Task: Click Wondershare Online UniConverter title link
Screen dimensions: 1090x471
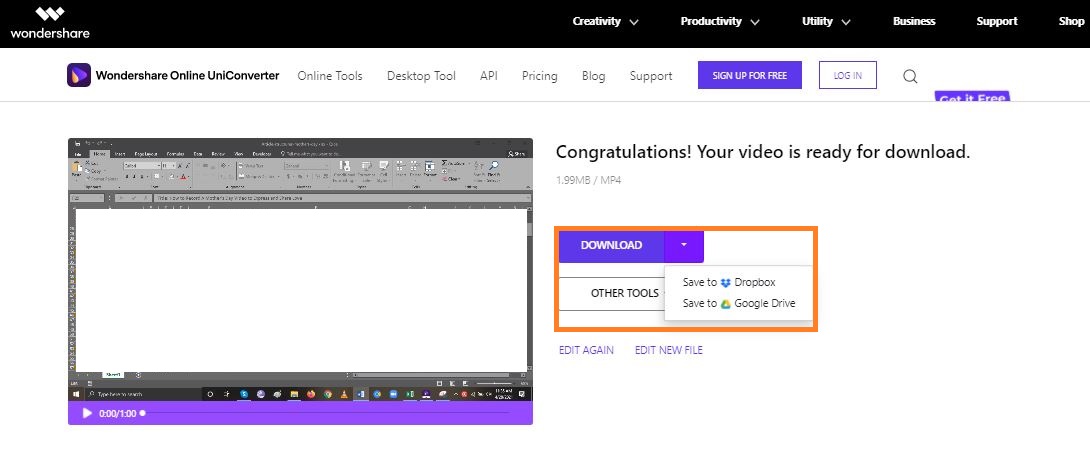Action: (x=187, y=76)
